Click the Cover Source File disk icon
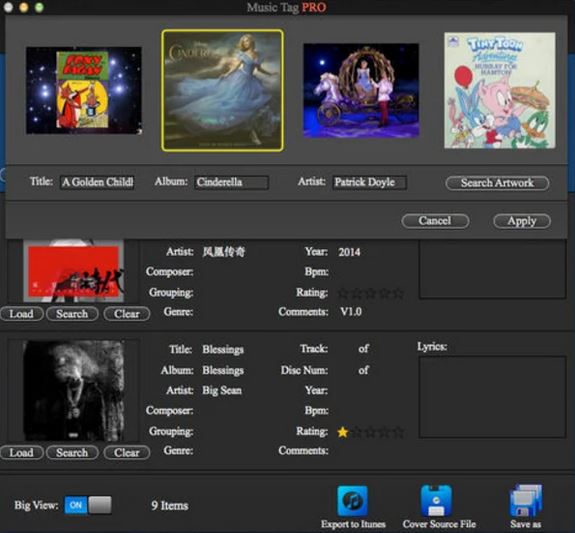 (436, 501)
